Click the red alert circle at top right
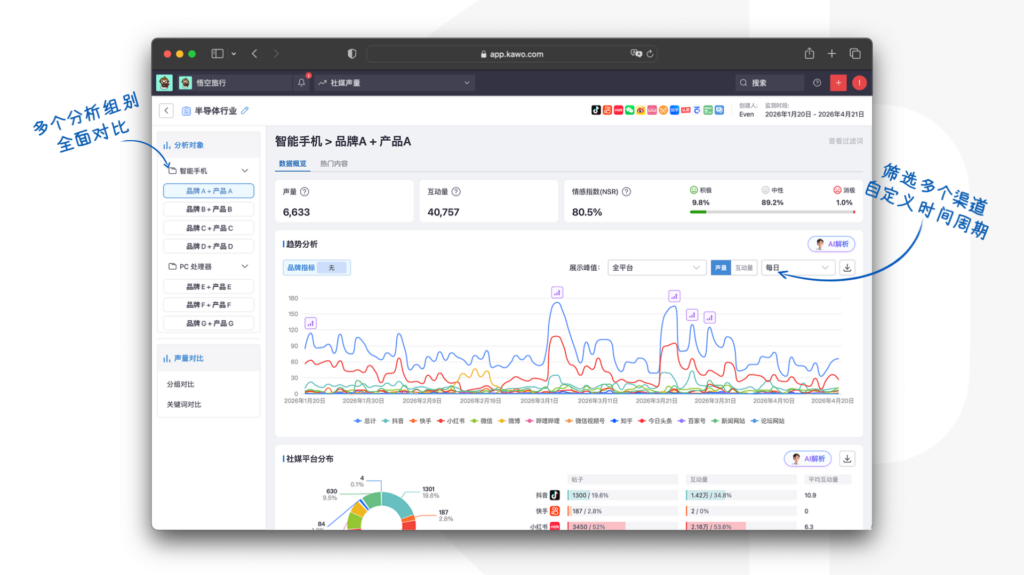The height and width of the screenshot is (575, 1024). point(859,83)
